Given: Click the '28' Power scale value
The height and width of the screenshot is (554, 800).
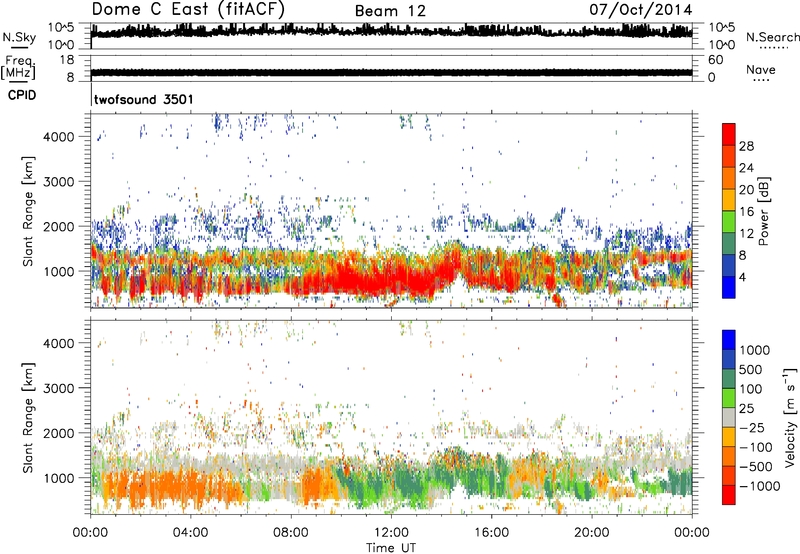Looking at the screenshot, I should point(746,146).
